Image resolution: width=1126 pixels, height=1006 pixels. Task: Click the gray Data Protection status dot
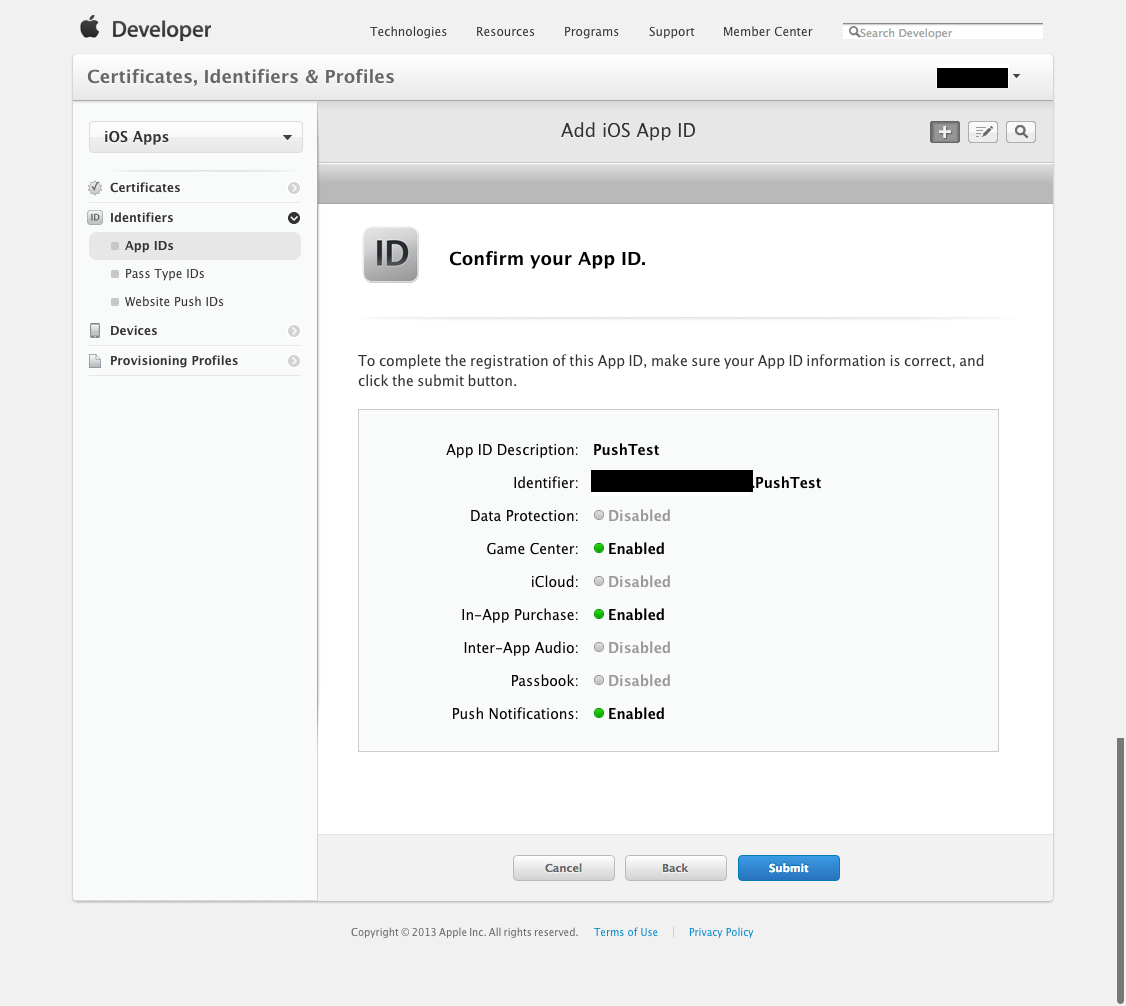click(x=599, y=515)
